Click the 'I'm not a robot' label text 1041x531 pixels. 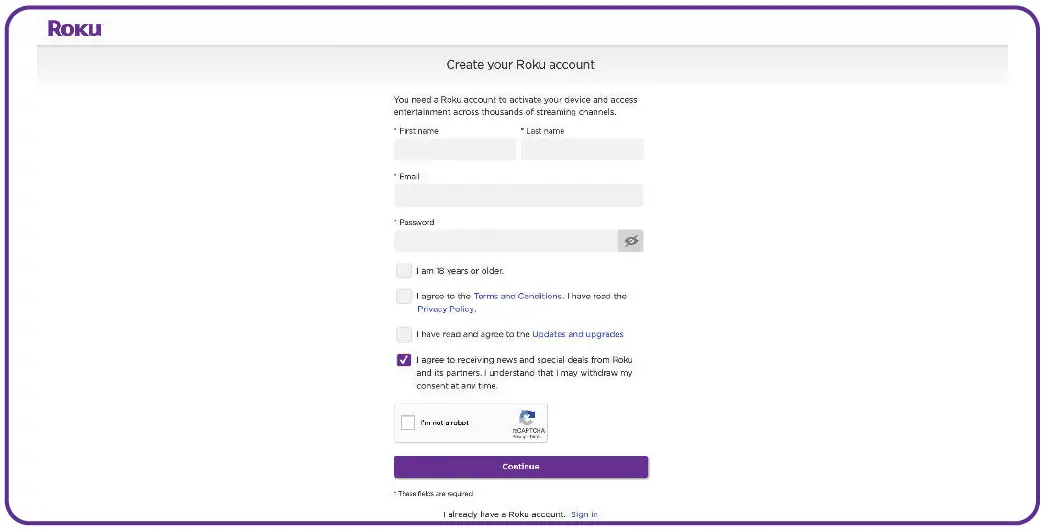(444, 423)
